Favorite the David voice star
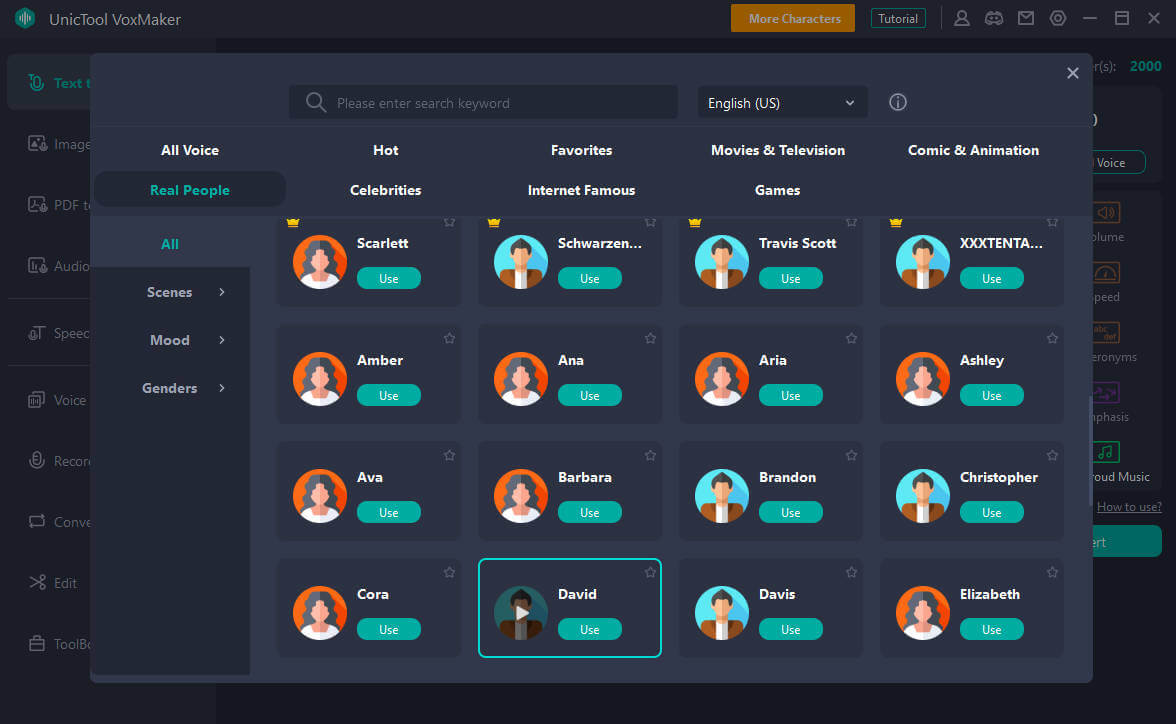 [x=650, y=572]
